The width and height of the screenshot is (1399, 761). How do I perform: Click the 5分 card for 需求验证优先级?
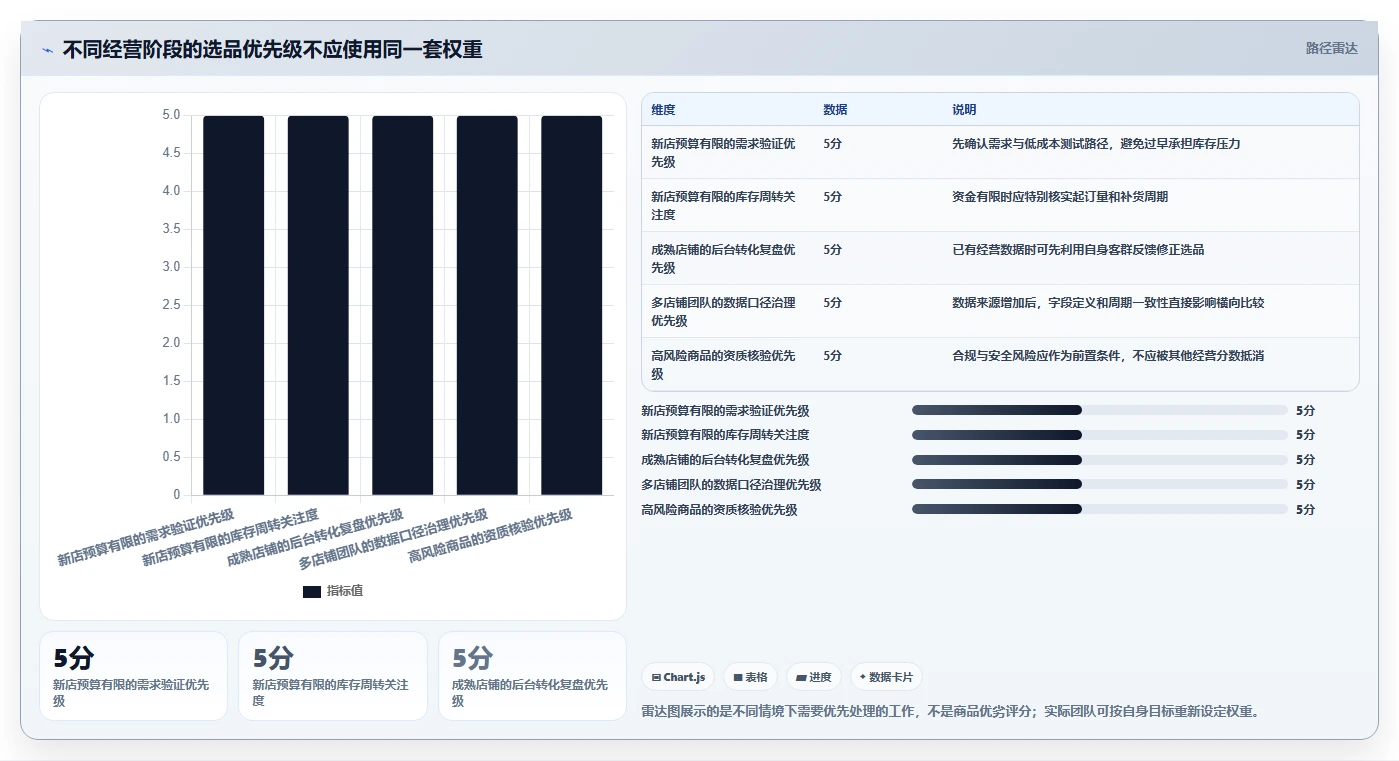click(133, 676)
